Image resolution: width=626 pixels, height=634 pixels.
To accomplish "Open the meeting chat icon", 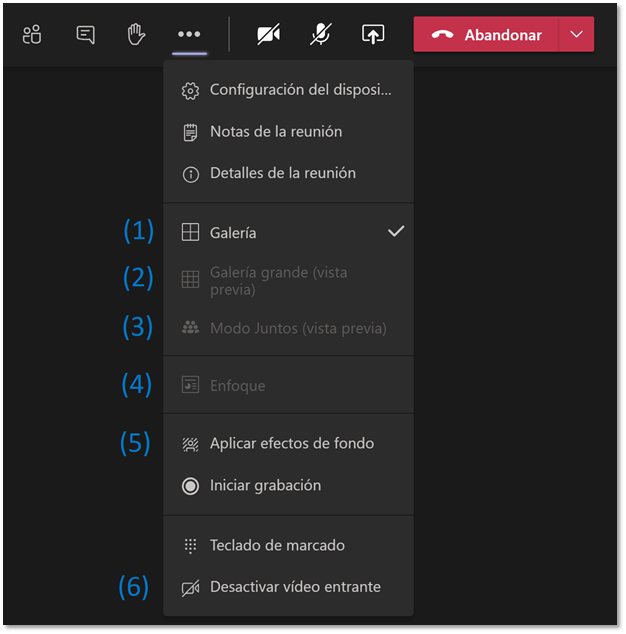I will pyautogui.click(x=85, y=34).
